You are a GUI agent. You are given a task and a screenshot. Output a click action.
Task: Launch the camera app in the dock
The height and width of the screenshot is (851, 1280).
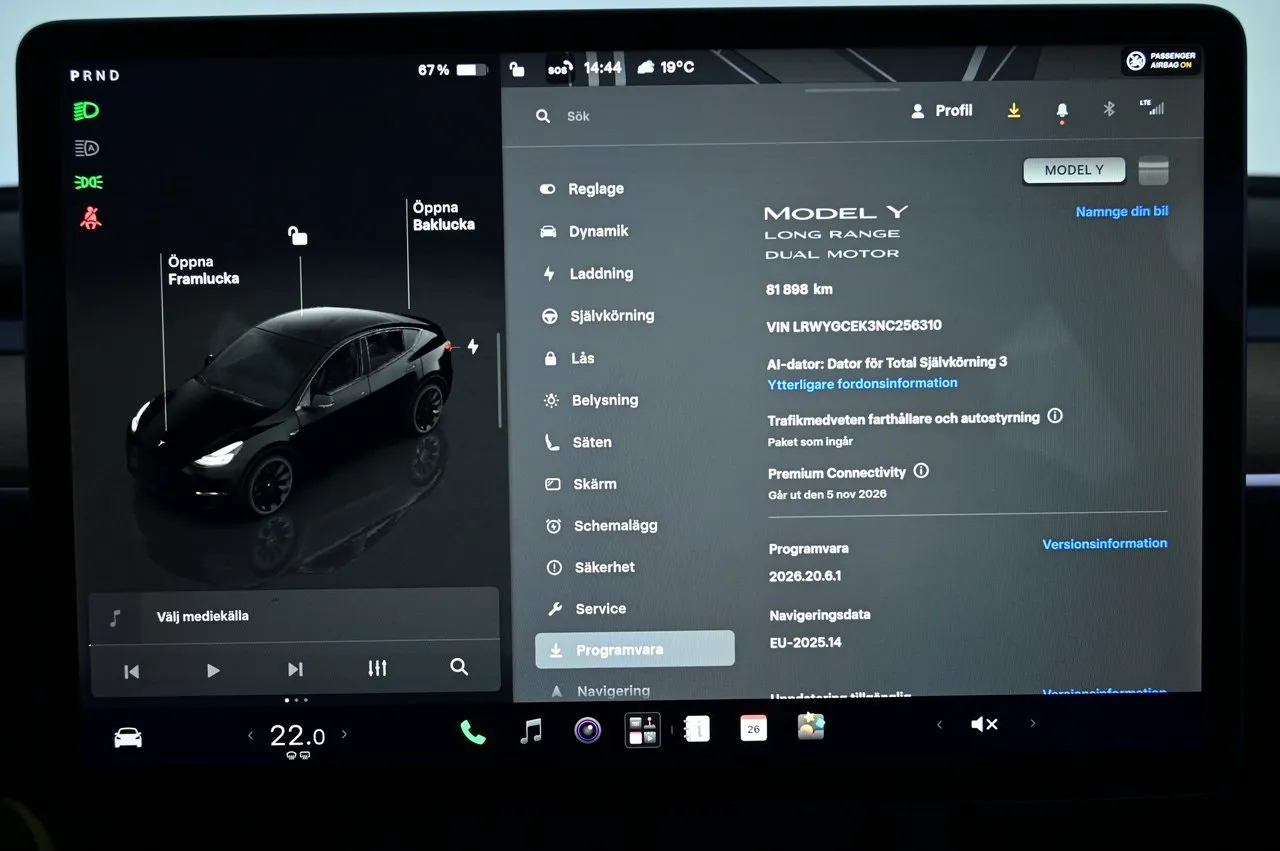pos(587,730)
